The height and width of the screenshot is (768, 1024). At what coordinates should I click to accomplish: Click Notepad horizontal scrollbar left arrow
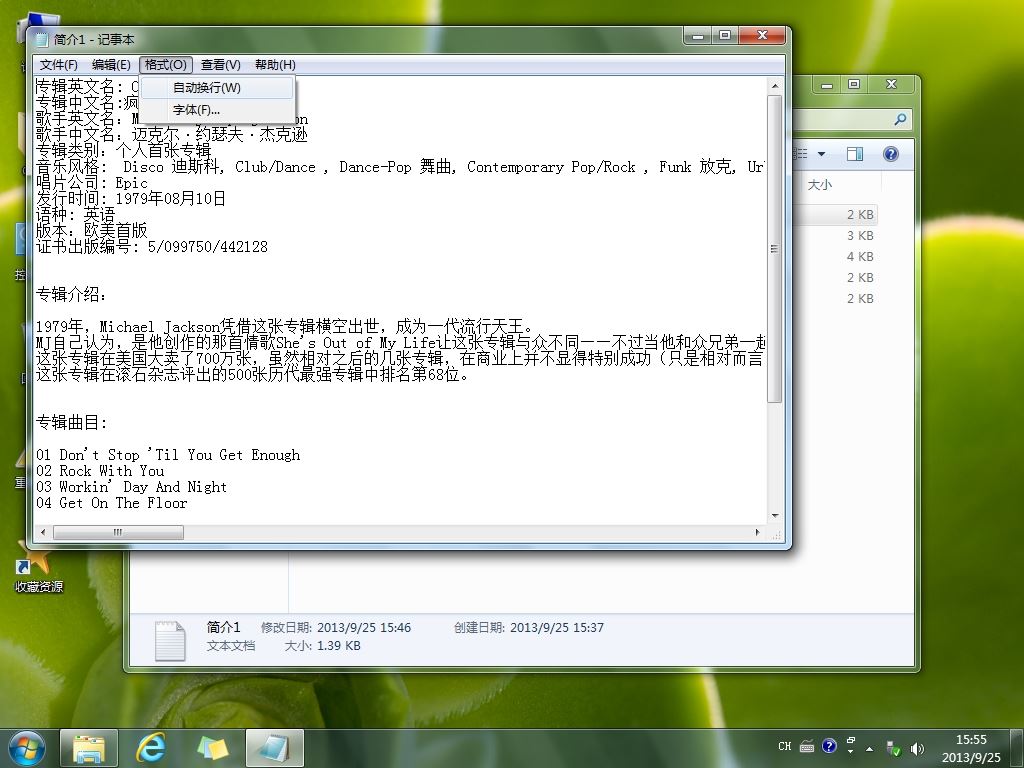click(43, 532)
